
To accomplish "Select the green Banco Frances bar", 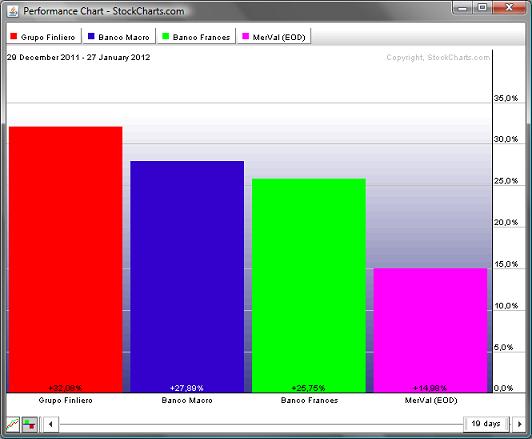I will click(x=309, y=285).
